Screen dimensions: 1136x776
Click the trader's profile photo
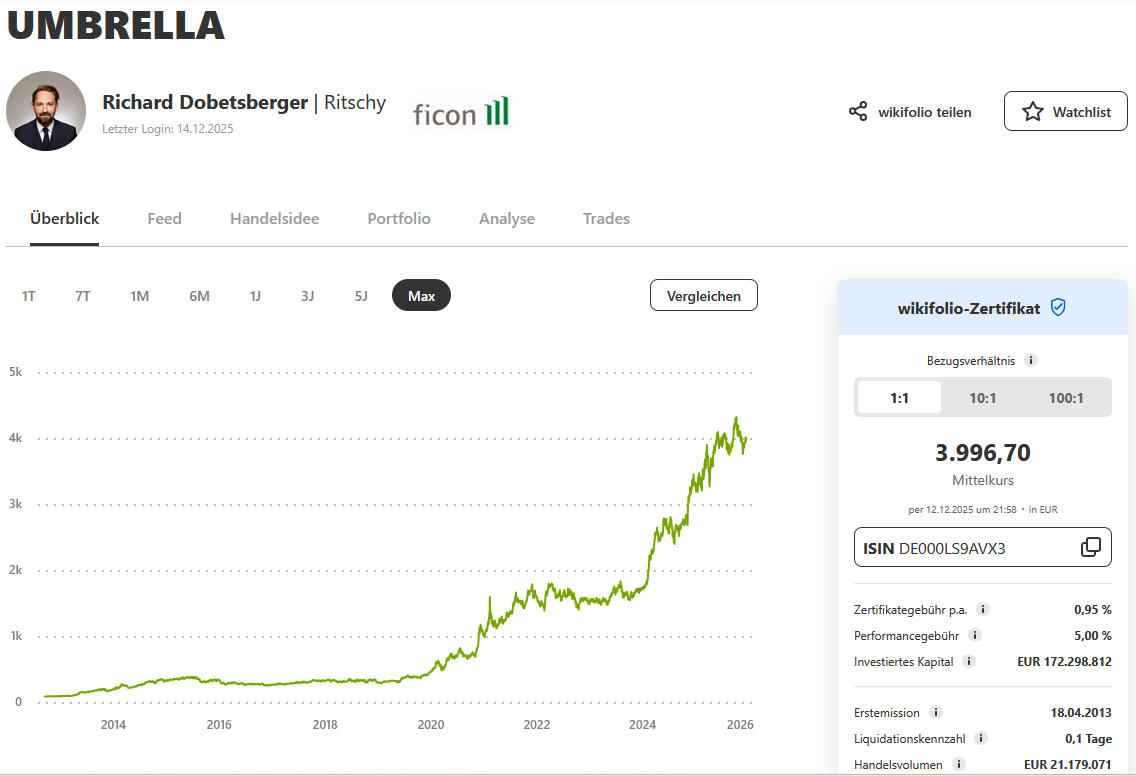click(x=46, y=111)
